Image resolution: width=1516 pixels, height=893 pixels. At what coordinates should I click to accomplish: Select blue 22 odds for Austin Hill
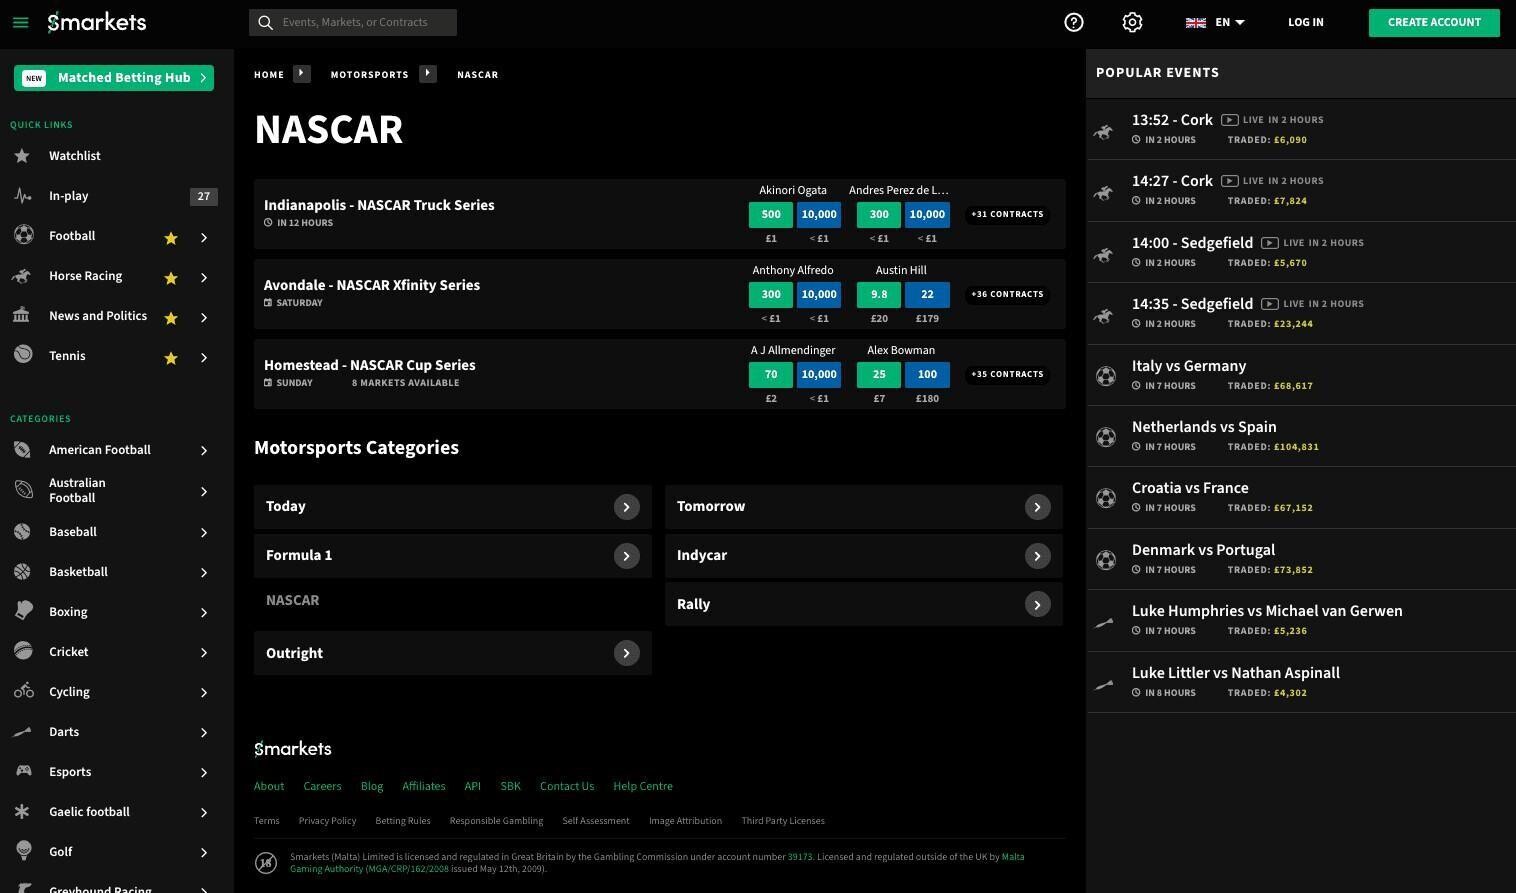927,294
